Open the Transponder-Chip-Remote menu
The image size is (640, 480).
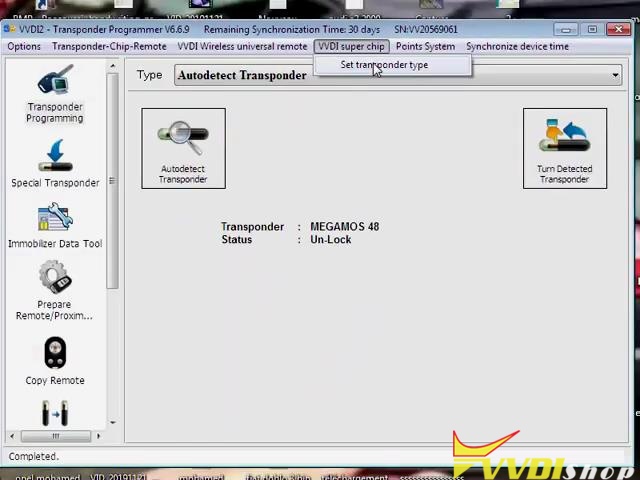point(109,47)
